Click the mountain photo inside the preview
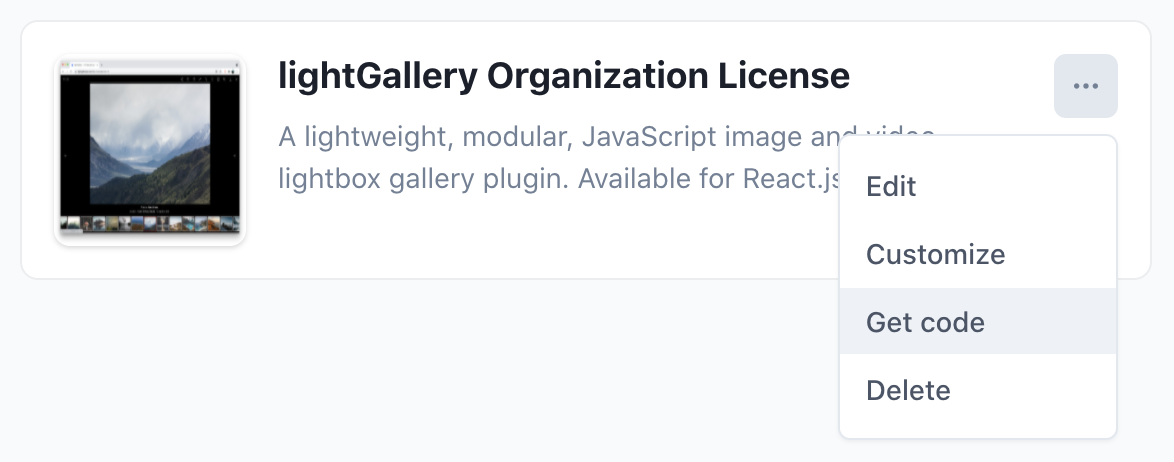The image size is (1174, 462). point(150,140)
